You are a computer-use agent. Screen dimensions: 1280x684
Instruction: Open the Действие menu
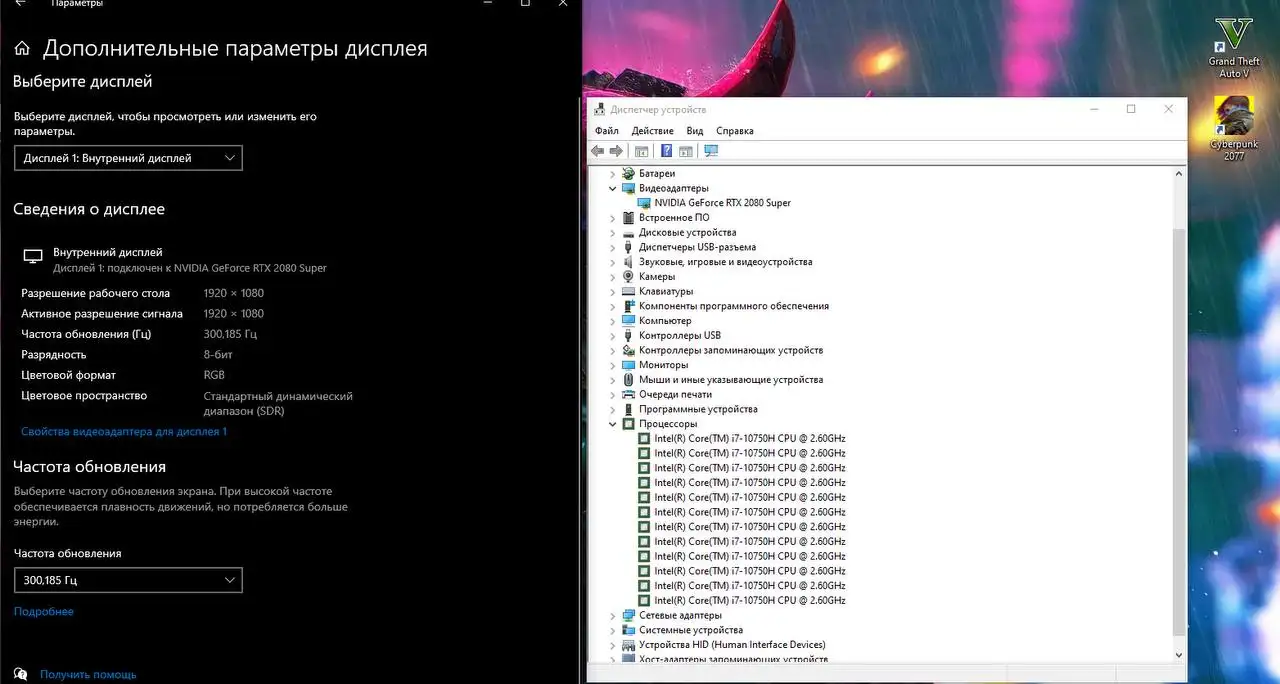coord(653,130)
